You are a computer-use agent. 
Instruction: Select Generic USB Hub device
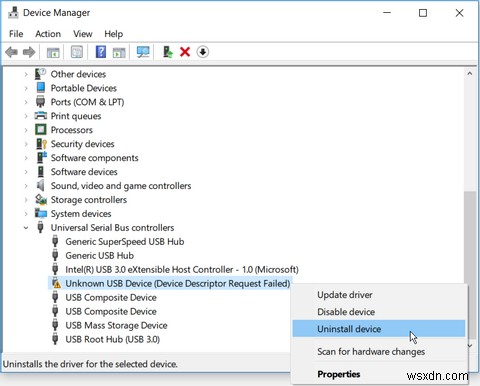[99, 255]
